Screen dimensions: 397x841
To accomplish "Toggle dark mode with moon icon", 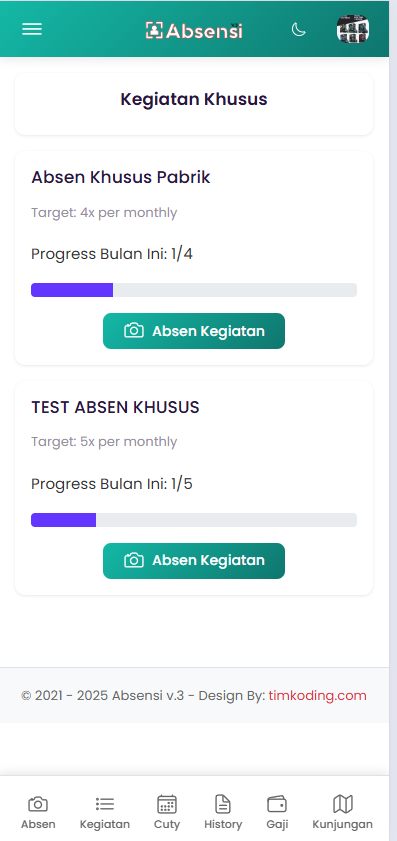I will 298,29.
